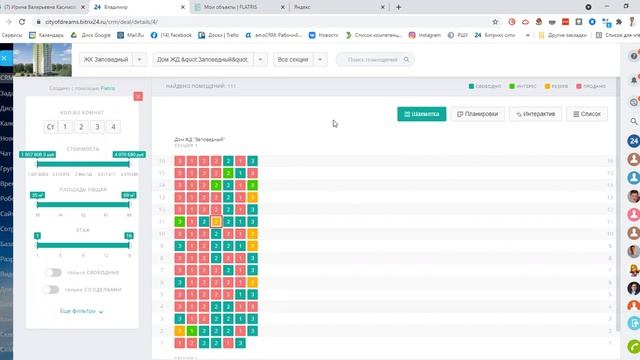Open the Facebook bookmark
Screen dimensions: 640x360
tap(171, 35)
